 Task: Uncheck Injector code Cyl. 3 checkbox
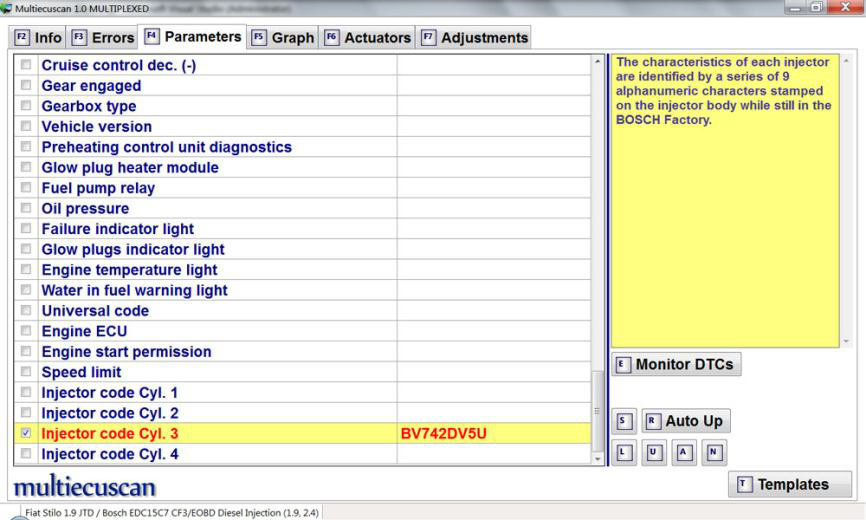(x=26, y=434)
